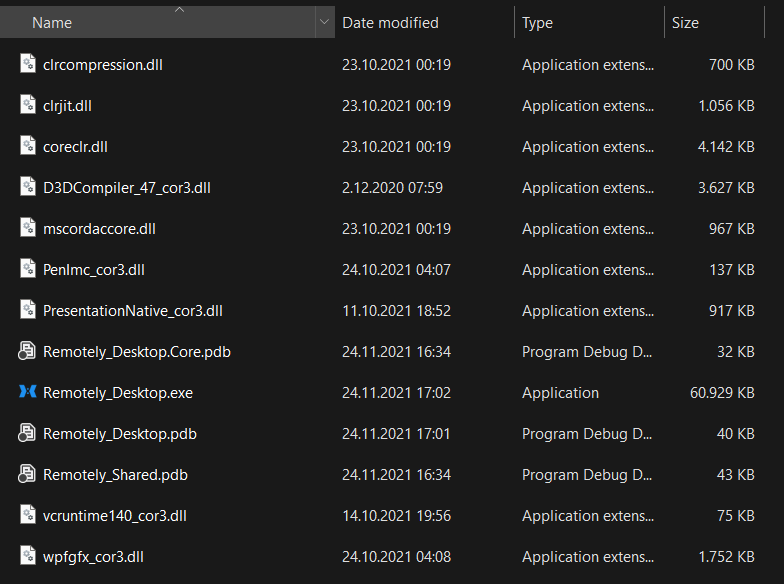Select the PresentationNative_cor3.dll file icon

tap(28, 310)
